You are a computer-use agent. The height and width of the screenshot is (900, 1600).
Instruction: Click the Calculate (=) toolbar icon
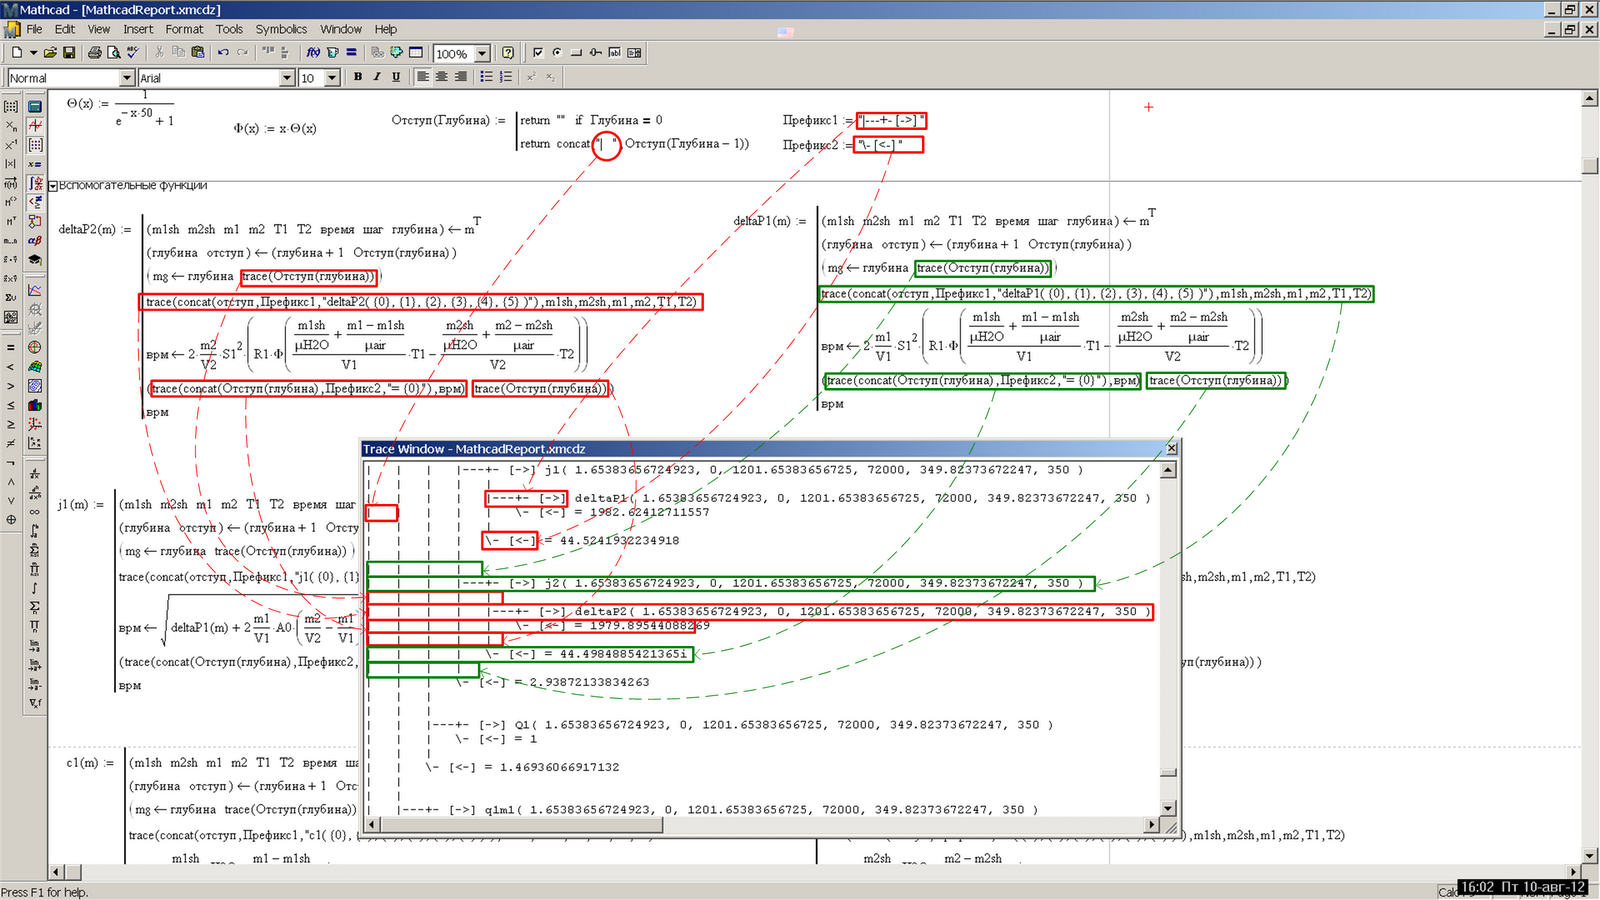click(351, 53)
